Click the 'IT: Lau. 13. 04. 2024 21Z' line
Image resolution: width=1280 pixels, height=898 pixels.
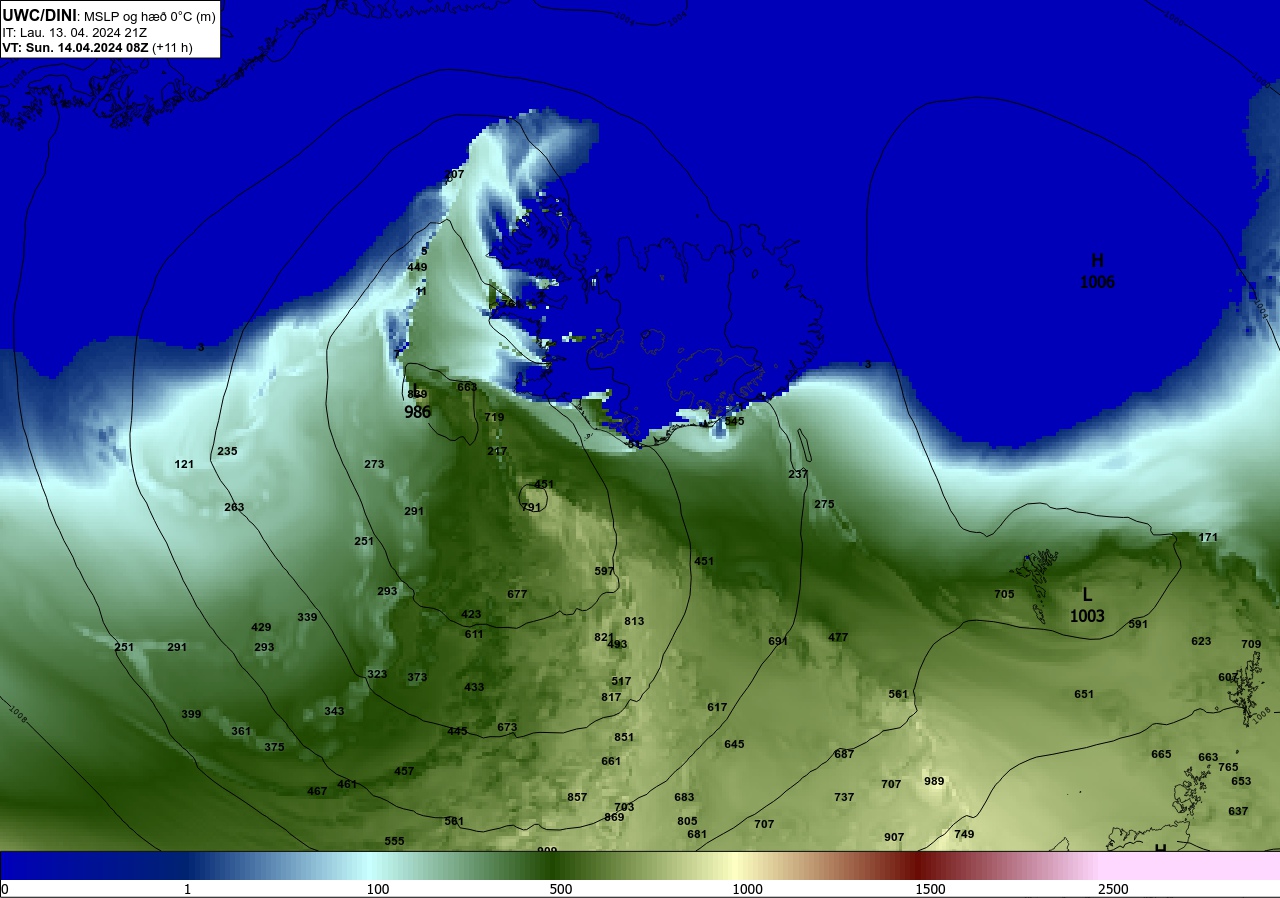75,32
